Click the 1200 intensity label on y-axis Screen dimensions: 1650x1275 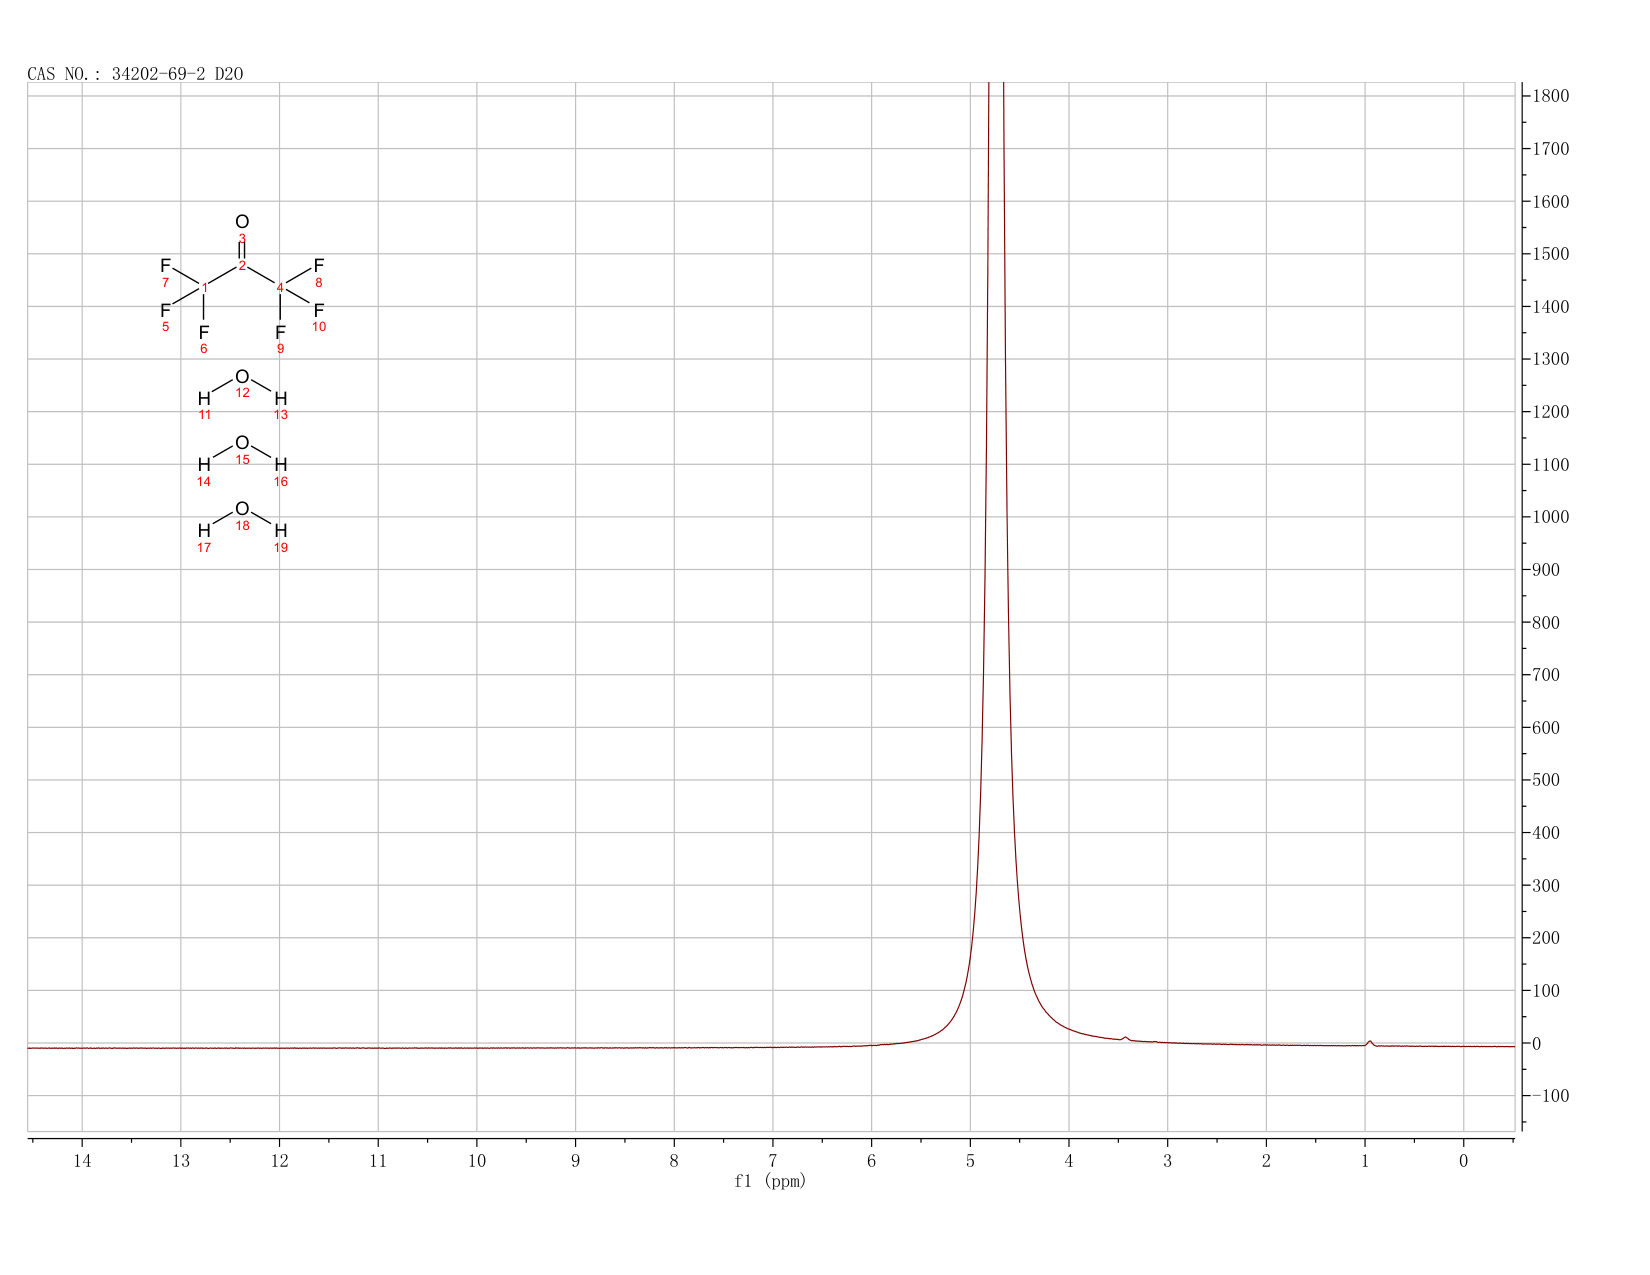click(x=1551, y=412)
